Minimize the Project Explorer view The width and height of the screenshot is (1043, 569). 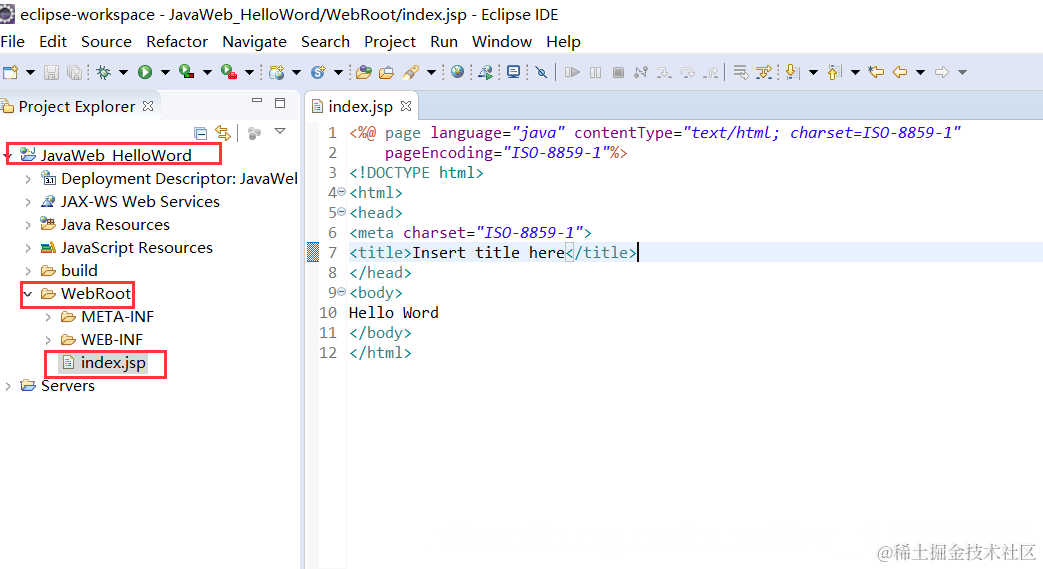click(257, 100)
